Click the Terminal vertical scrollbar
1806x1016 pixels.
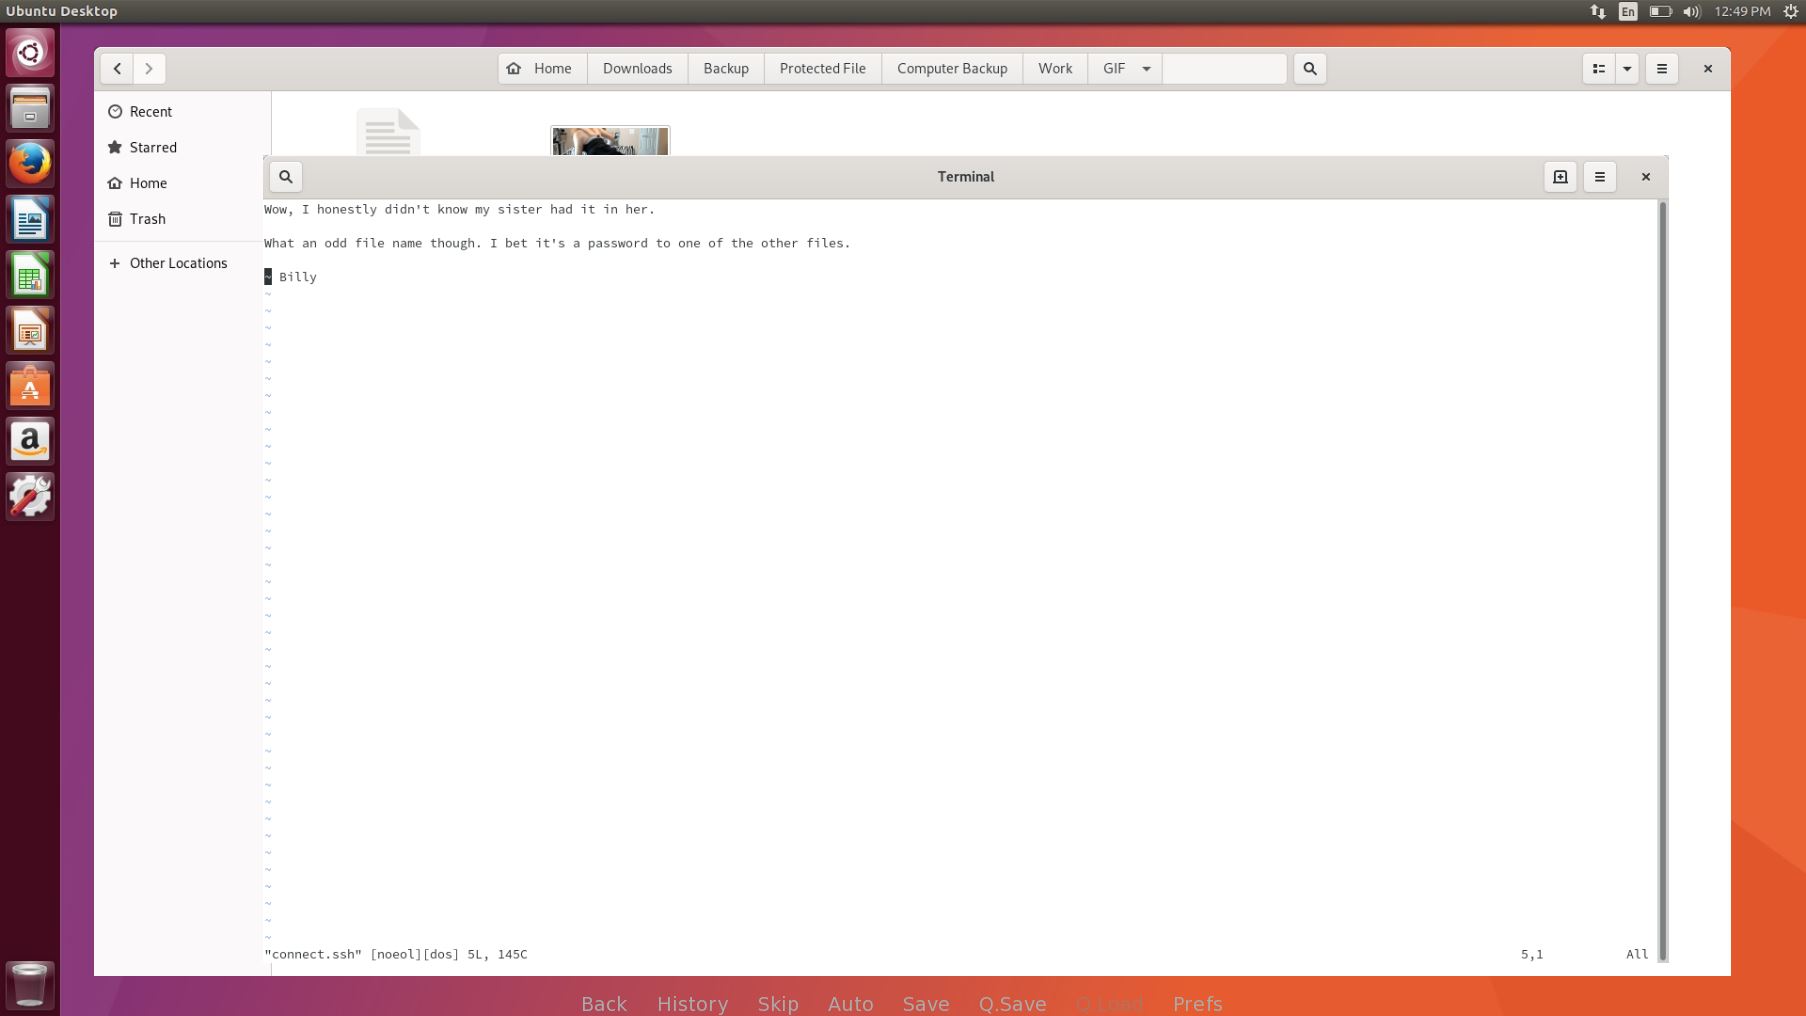(1662, 580)
